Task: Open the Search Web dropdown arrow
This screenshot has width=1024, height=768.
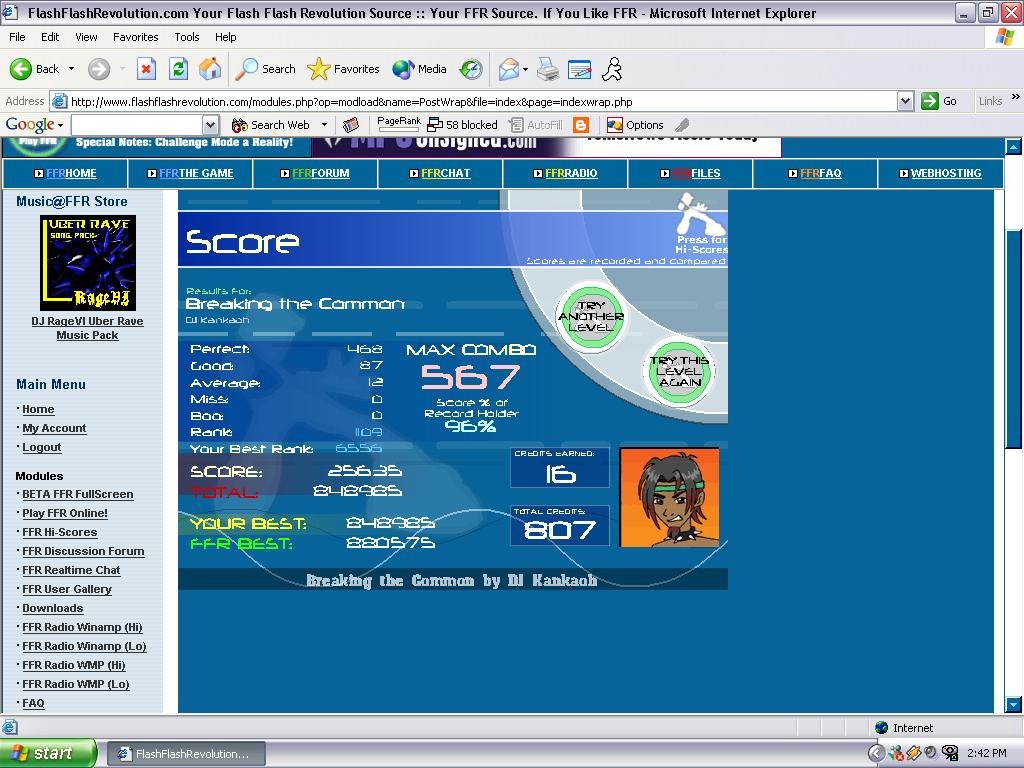Action: pos(324,125)
